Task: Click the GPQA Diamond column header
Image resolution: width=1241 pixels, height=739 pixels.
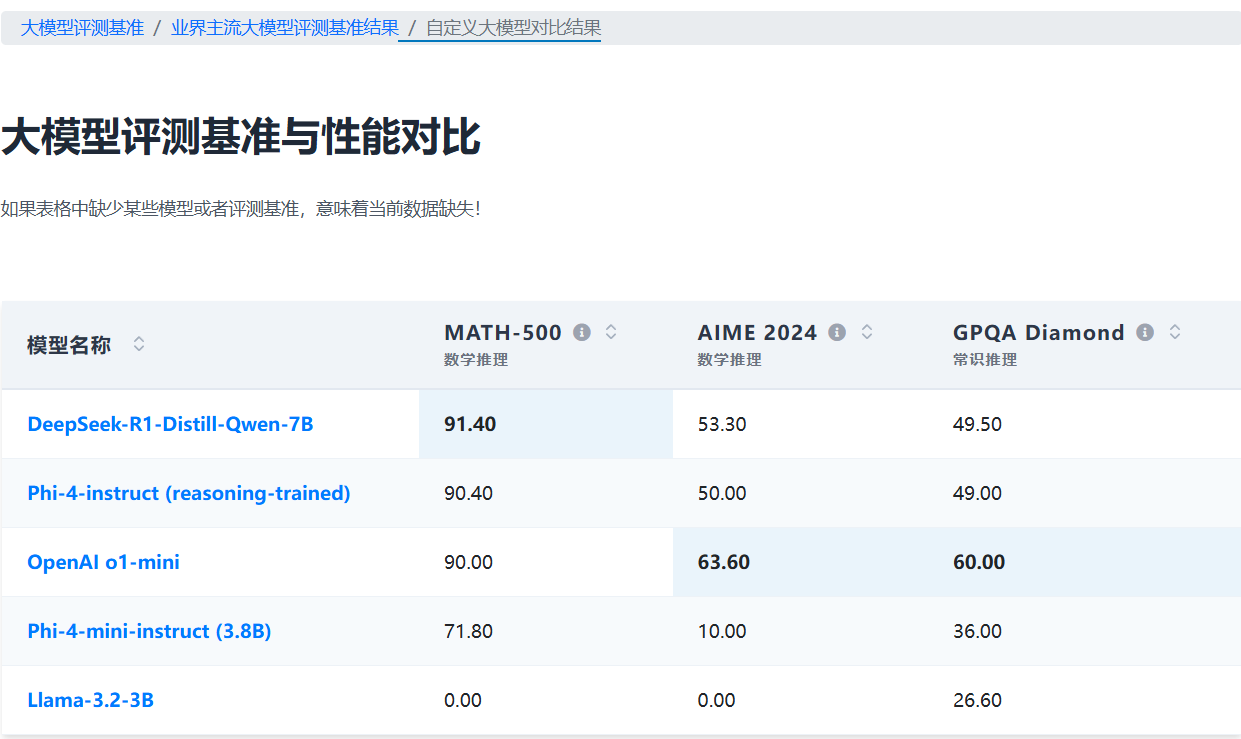Action: pos(1084,345)
